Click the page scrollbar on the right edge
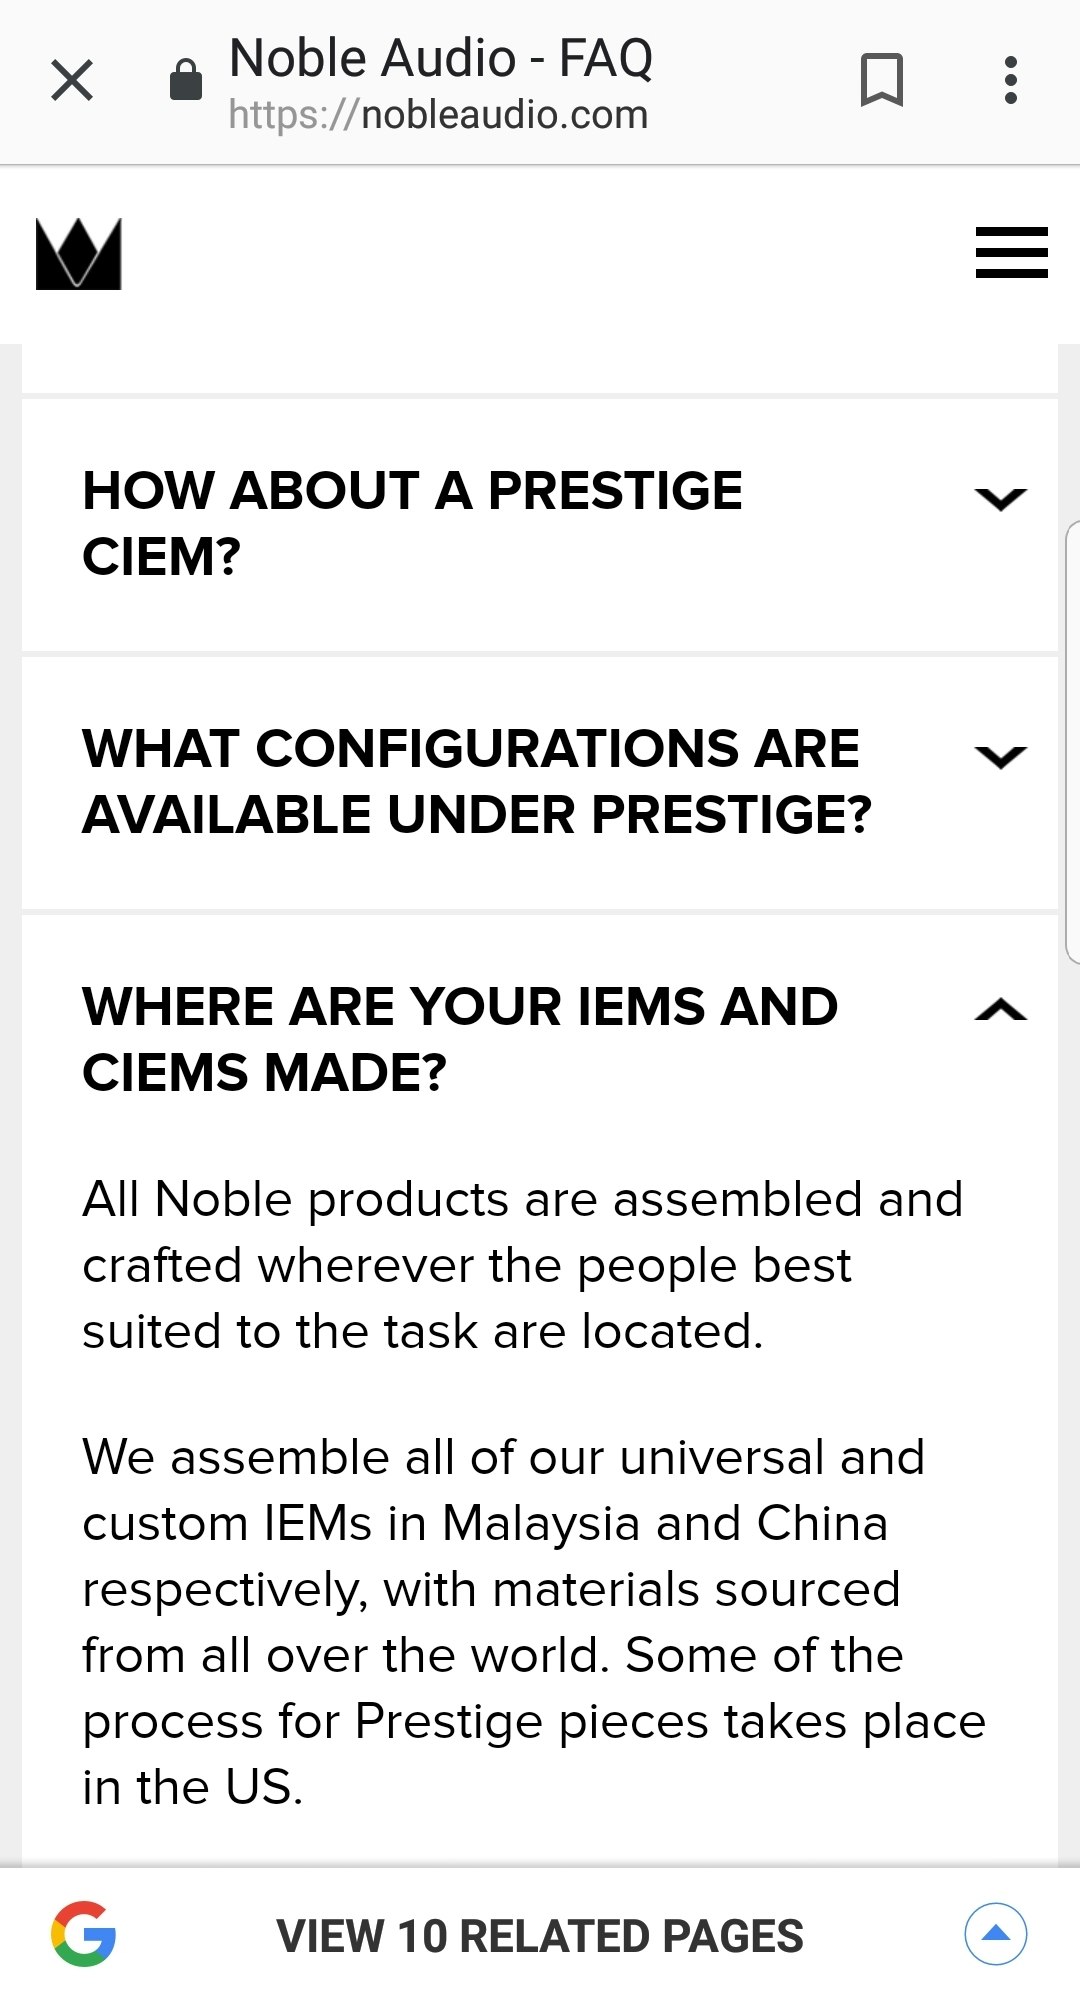The height and width of the screenshot is (1990, 1080). click(1072, 740)
